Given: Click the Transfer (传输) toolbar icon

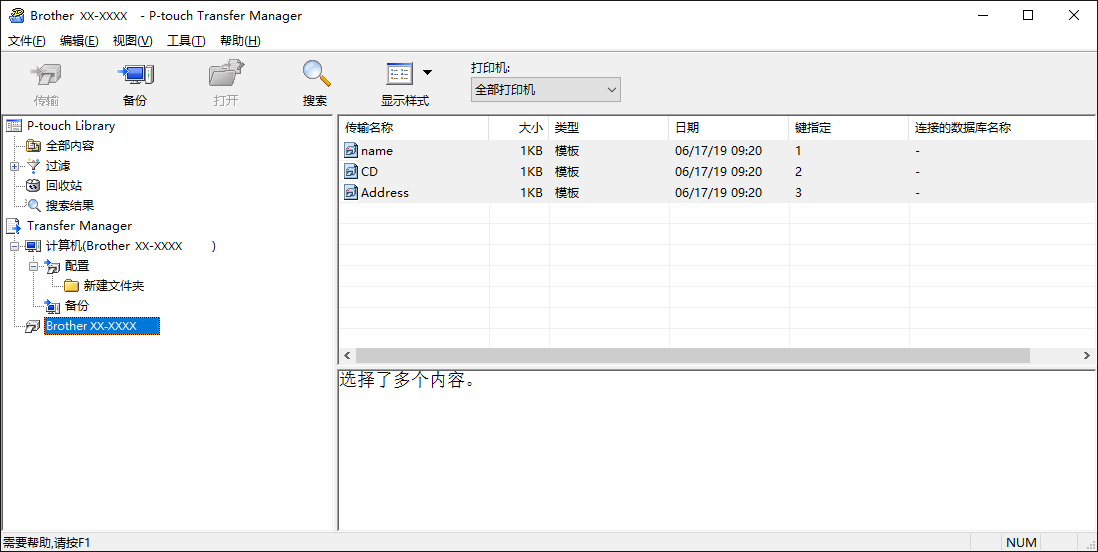Looking at the screenshot, I should tap(46, 74).
